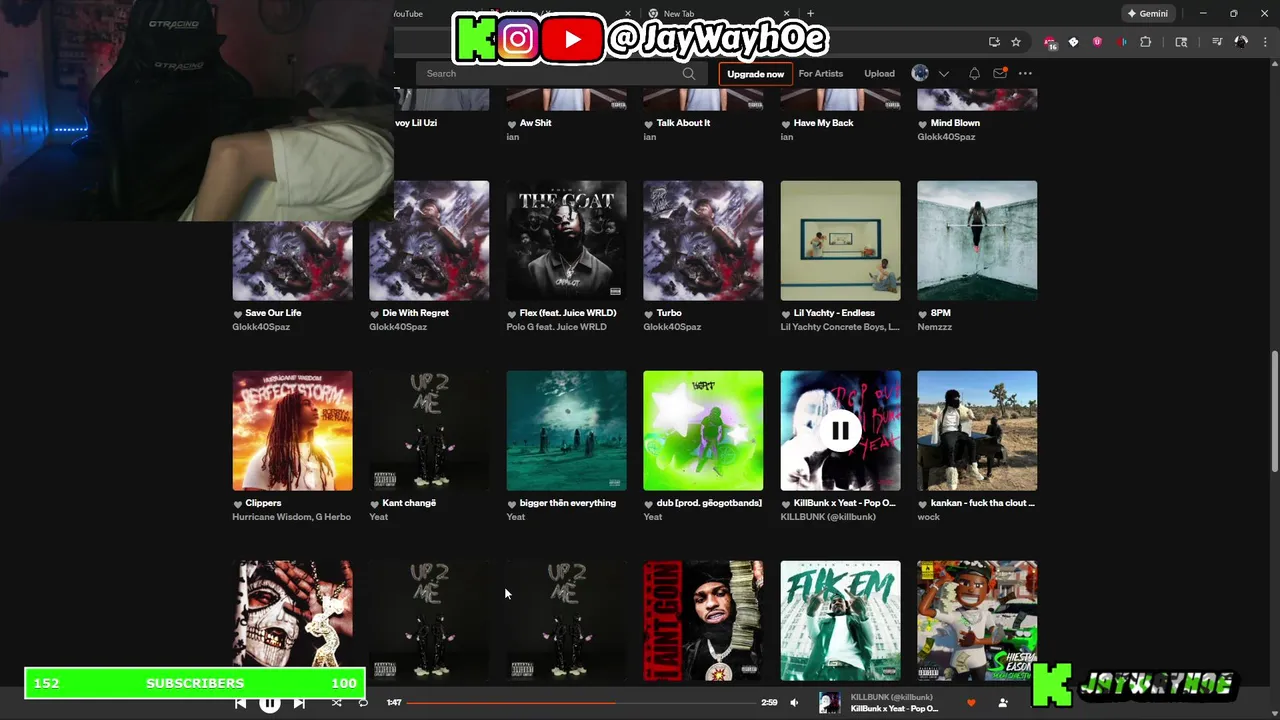Open the kankan - fuck tha clout title
Viewport: 1280px width, 720px height.
coord(983,503)
